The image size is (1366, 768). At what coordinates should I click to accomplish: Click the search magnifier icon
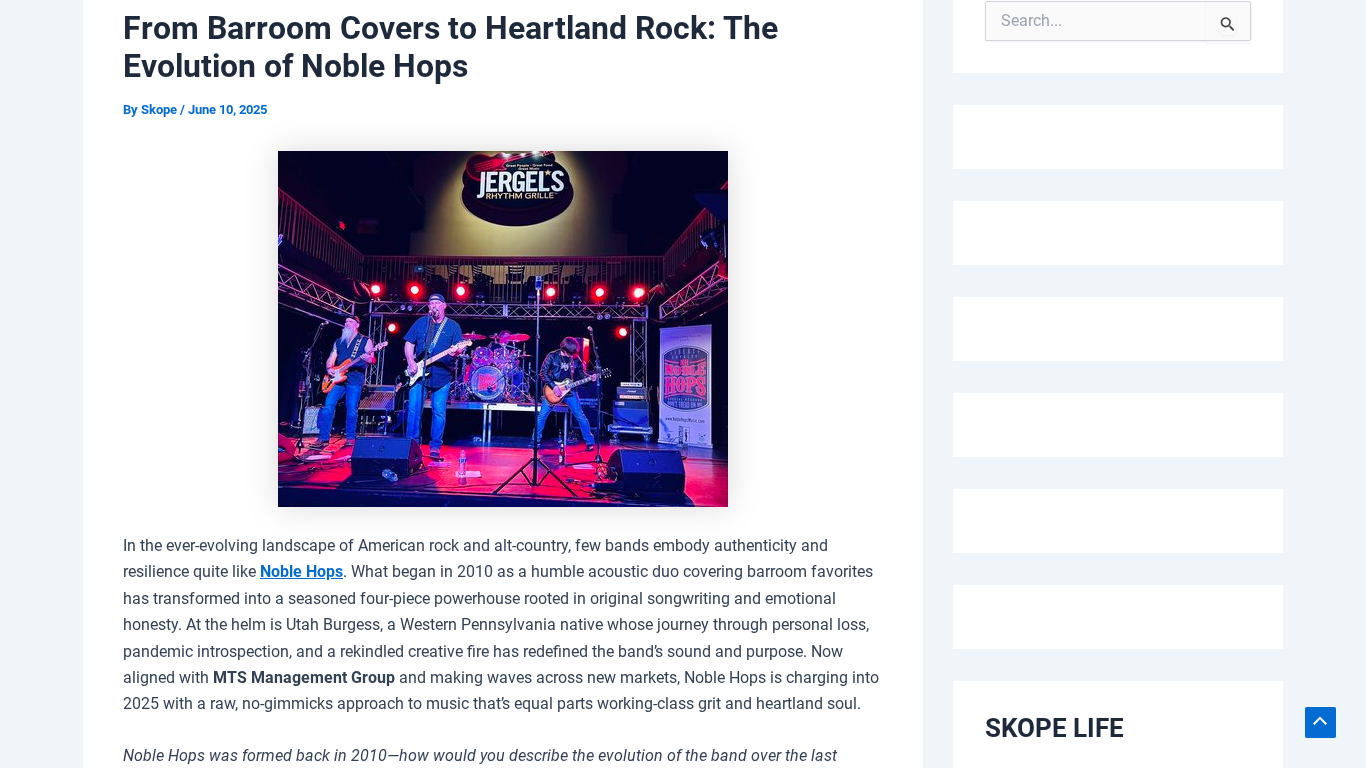pyautogui.click(x=1227, y=24)
